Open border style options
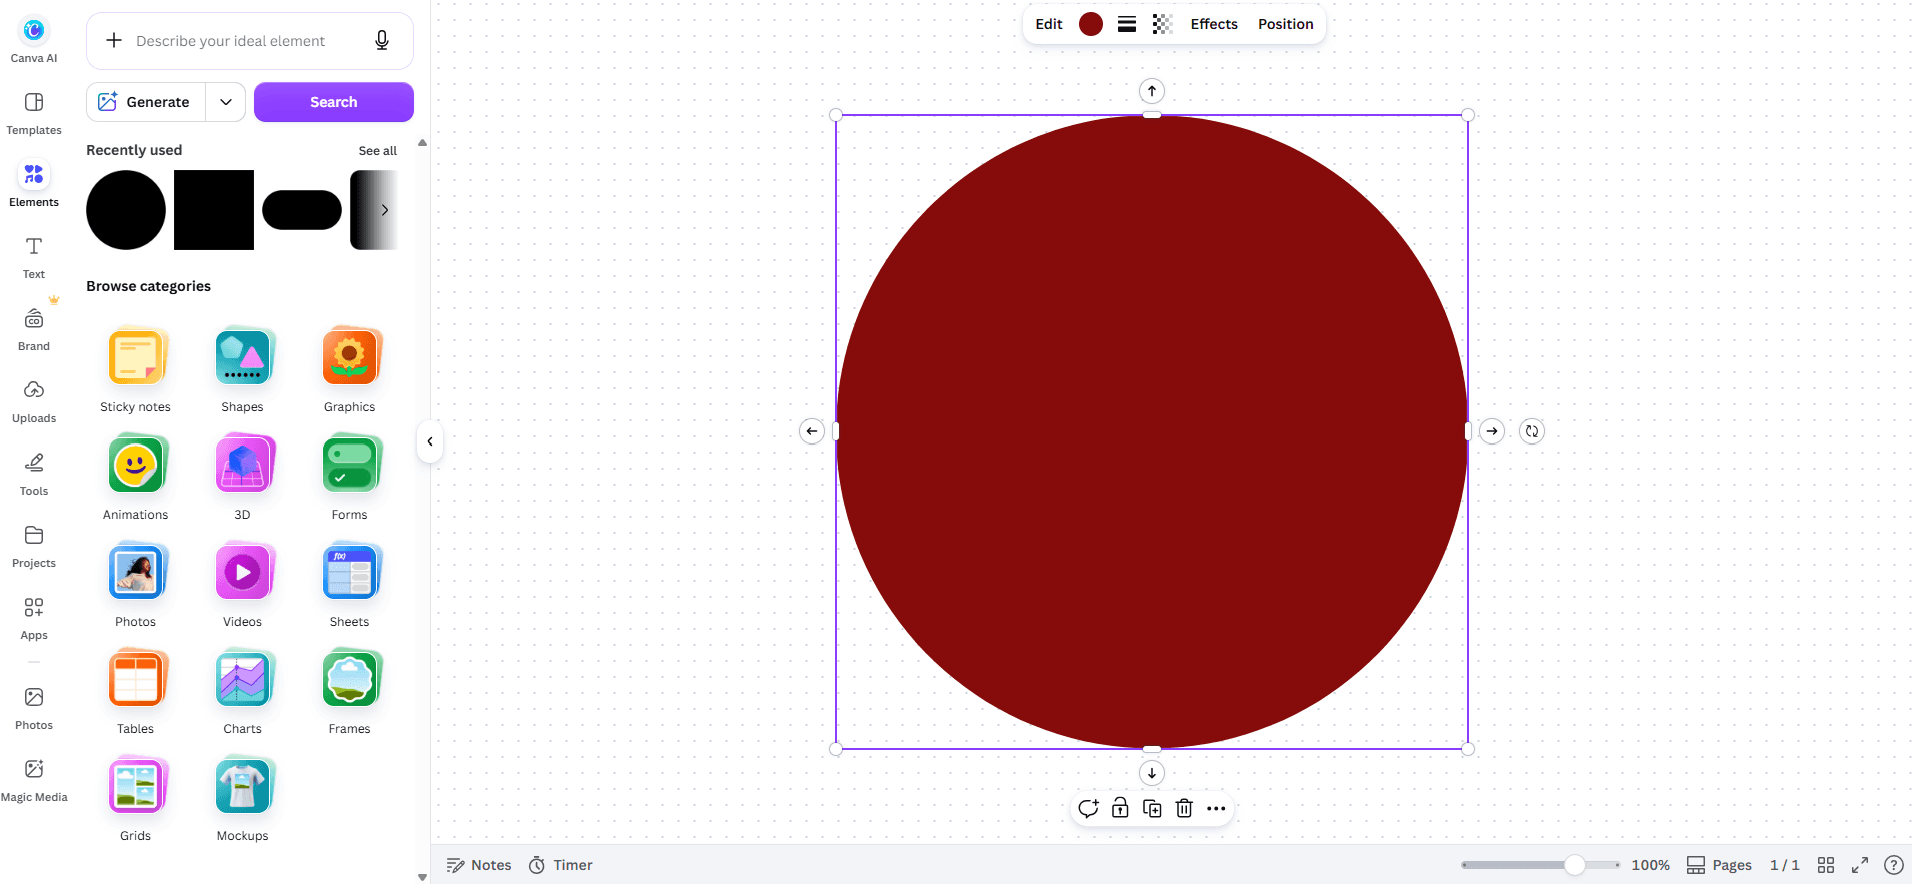This screenshot has height=884, width=1912. [x=1127, y=24]
